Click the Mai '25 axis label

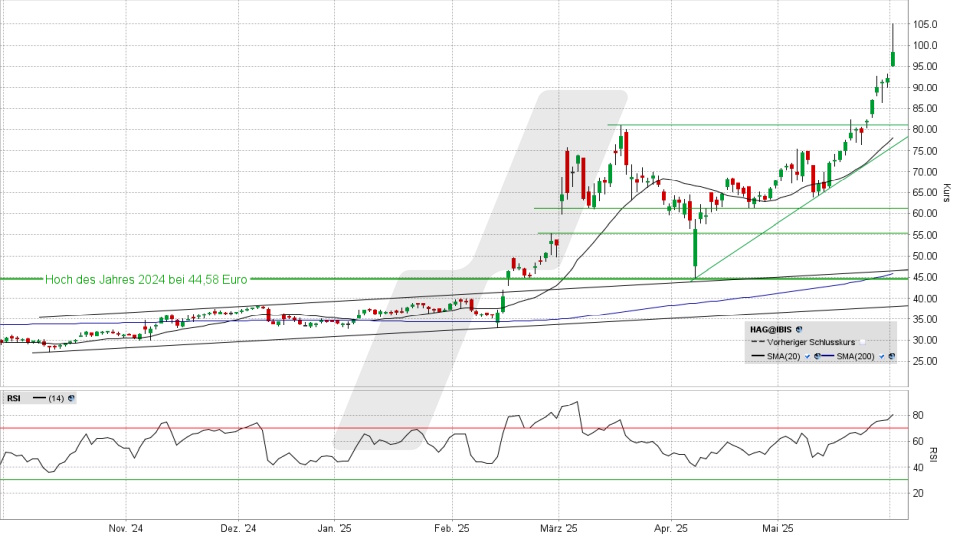778,528
